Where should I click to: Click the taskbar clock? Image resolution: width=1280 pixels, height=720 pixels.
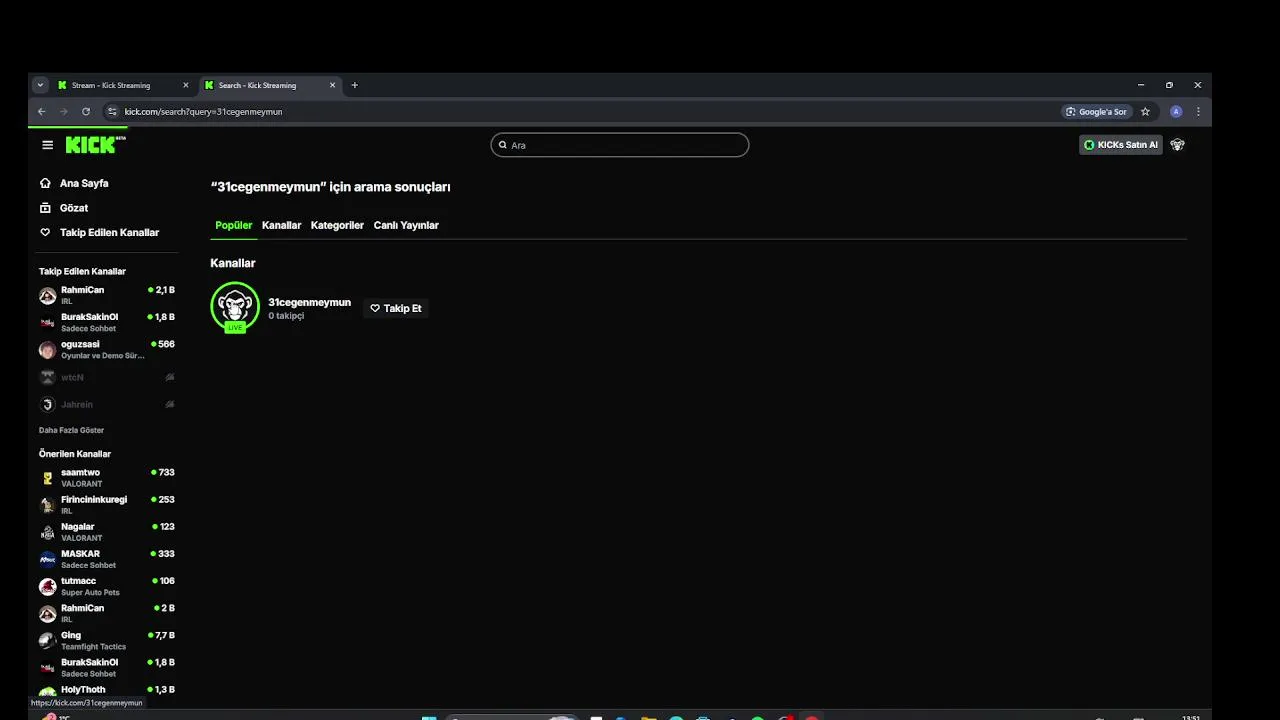(1190, 717)
